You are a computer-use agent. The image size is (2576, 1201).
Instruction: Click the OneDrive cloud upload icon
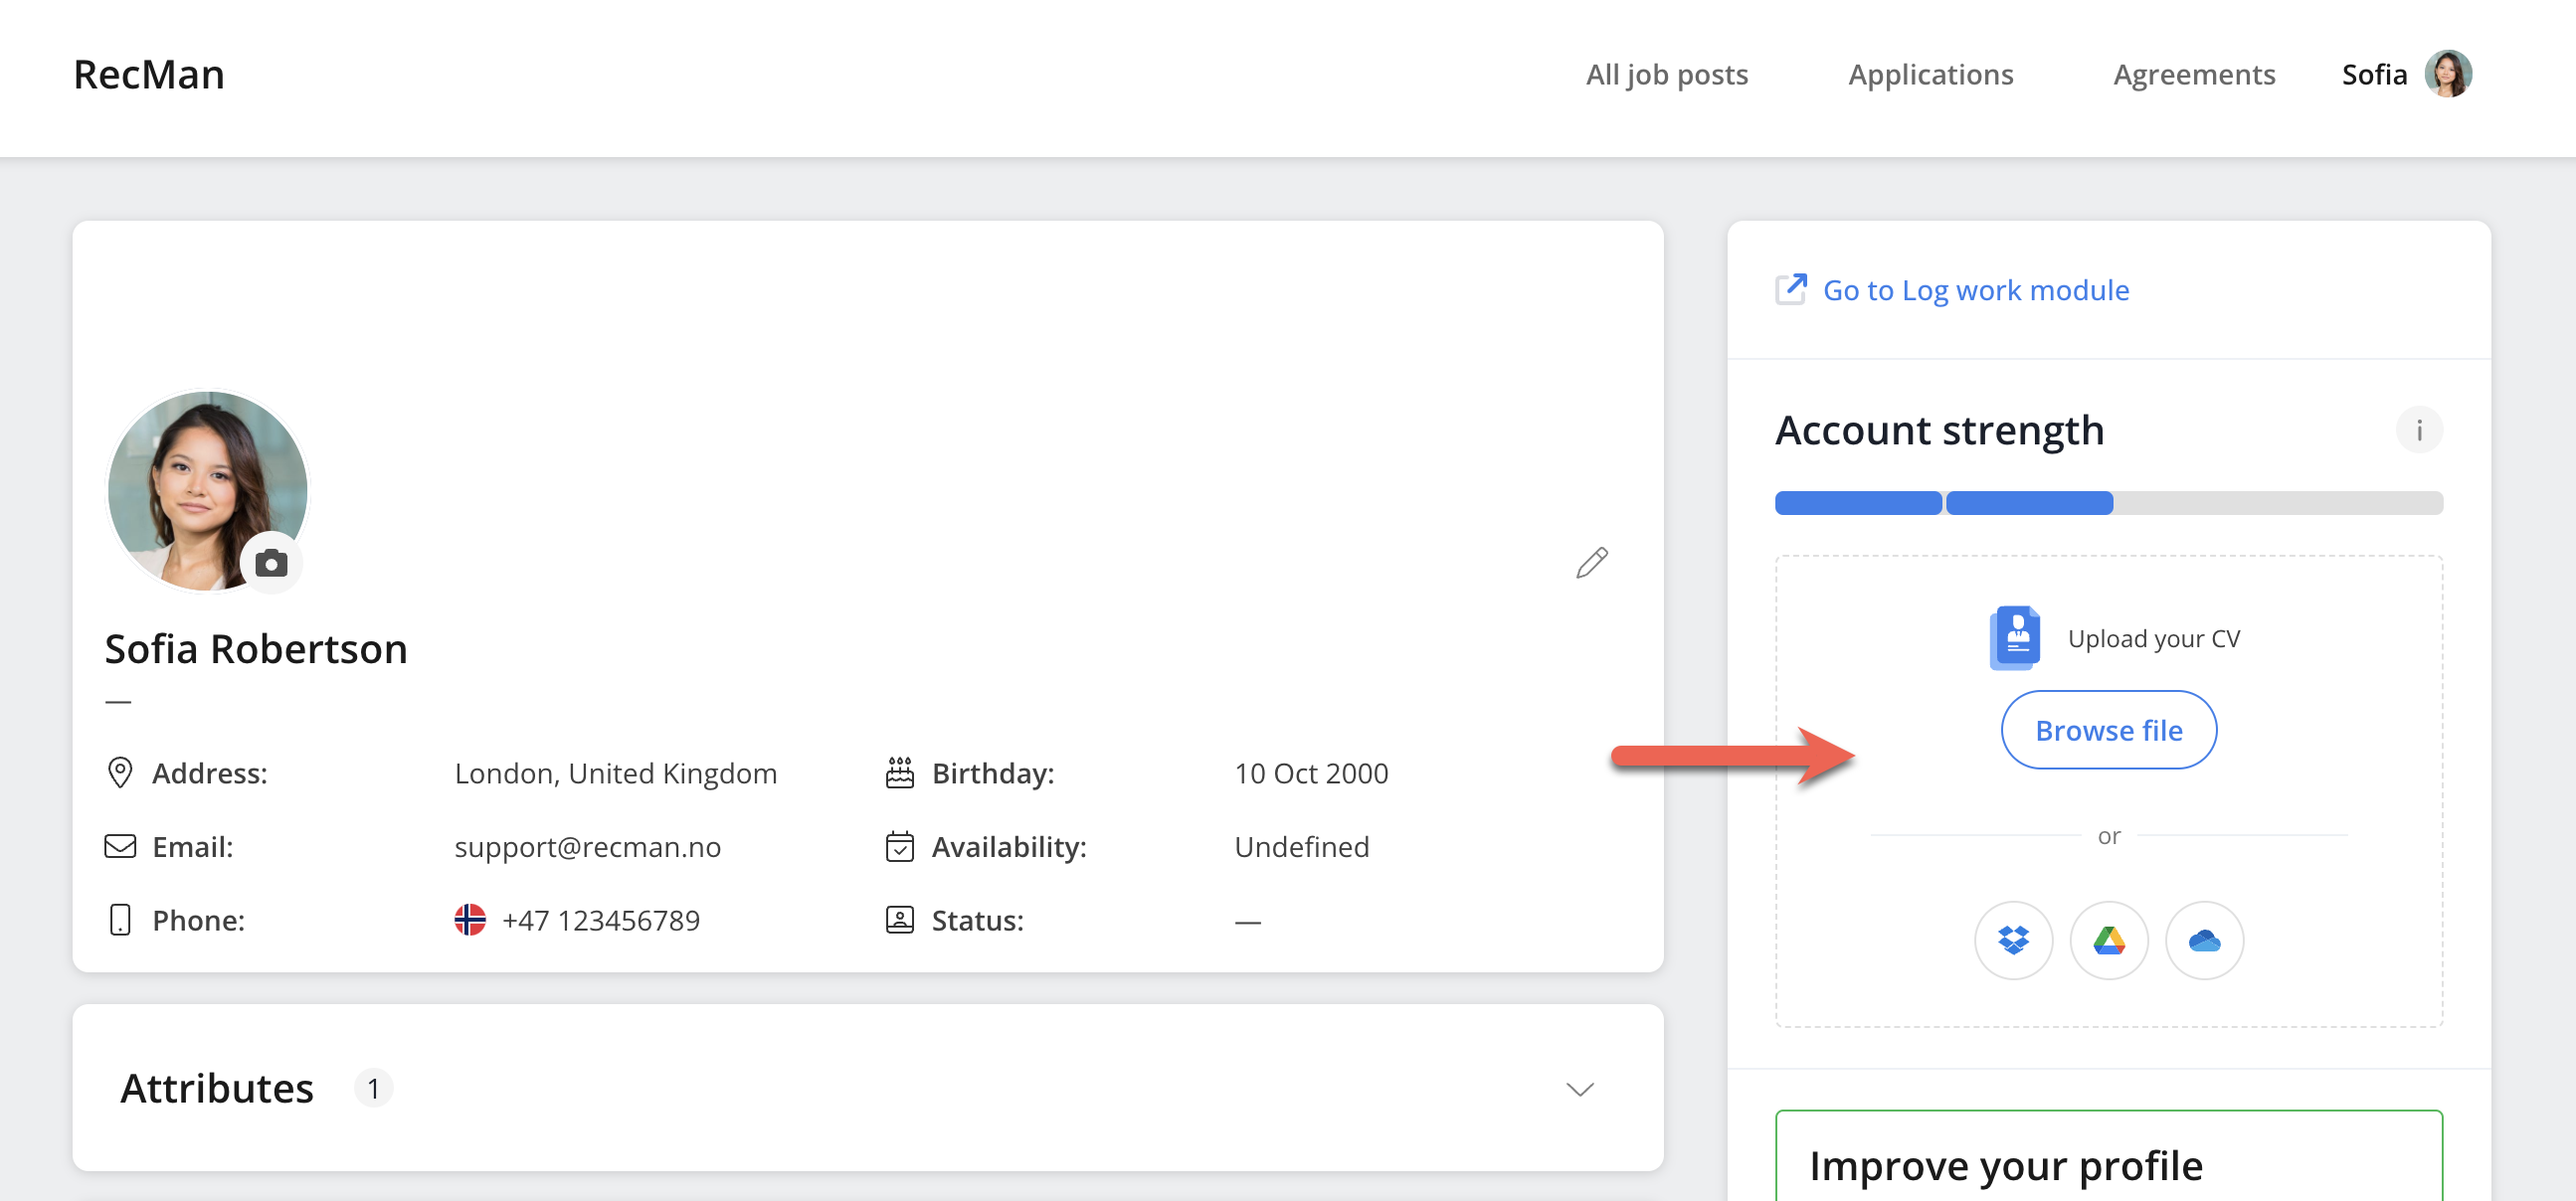click(x=2204, y=940)
